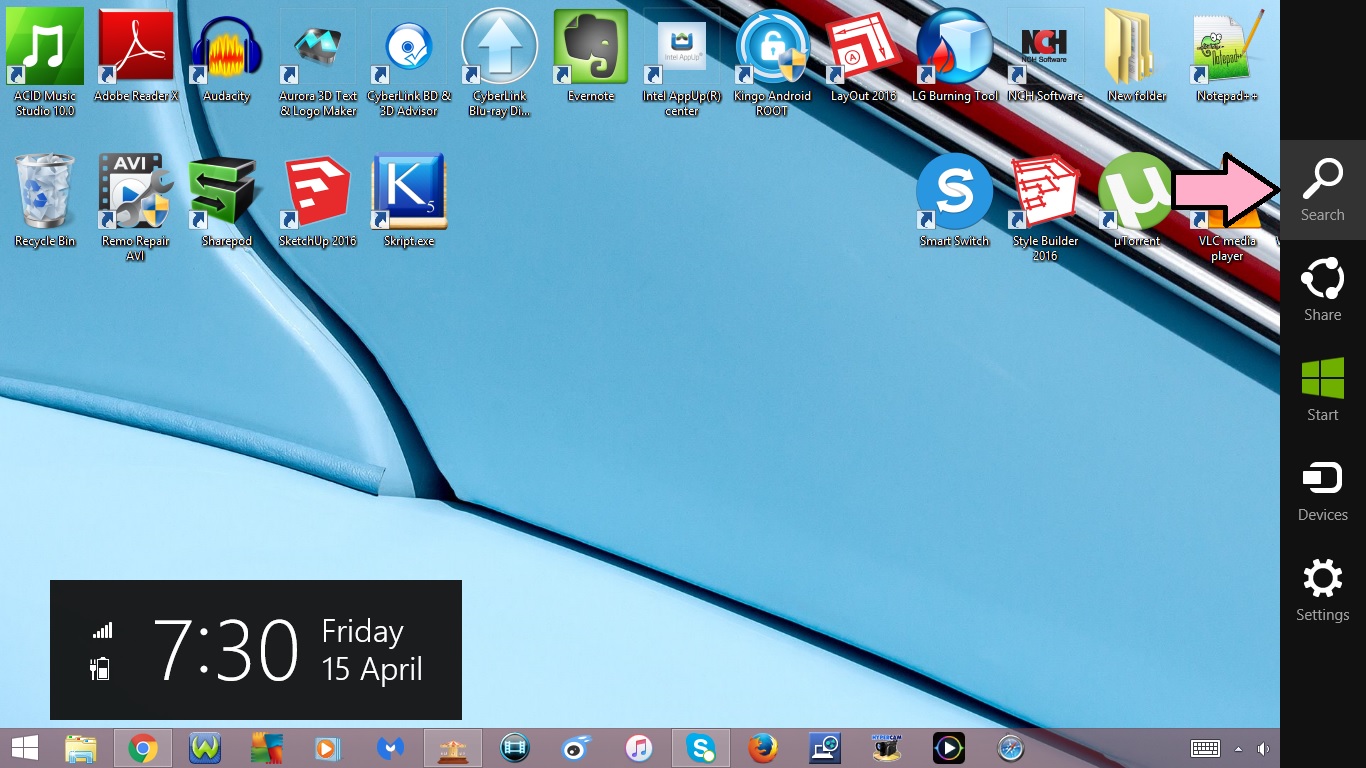The width and height of the screenshot is (1366, 768).
Task: Open AVG antivirus from the taskbar
Action: tap(267, 748)
